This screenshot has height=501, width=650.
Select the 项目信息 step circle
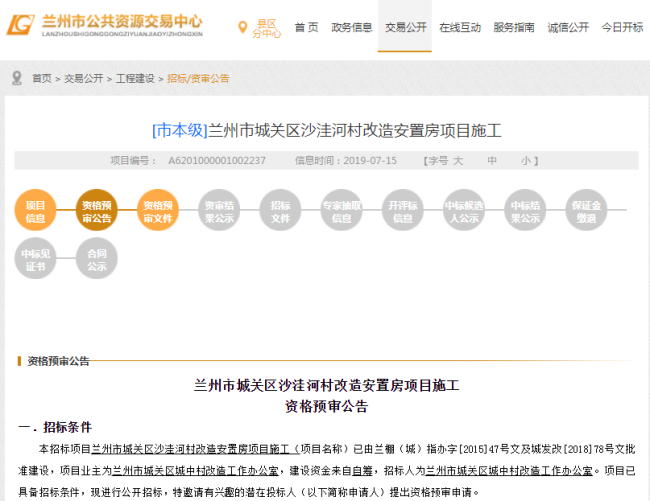tap(35, 211)
